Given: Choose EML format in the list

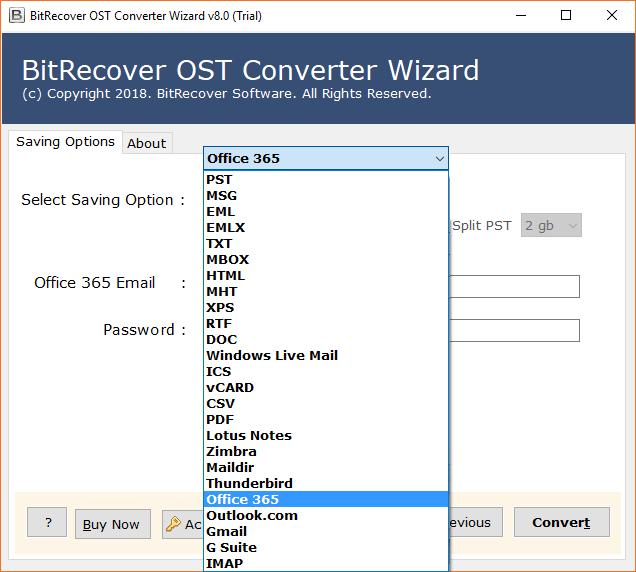Looking at the screenshot, I should pyautogui.click(x=326, y=212).
